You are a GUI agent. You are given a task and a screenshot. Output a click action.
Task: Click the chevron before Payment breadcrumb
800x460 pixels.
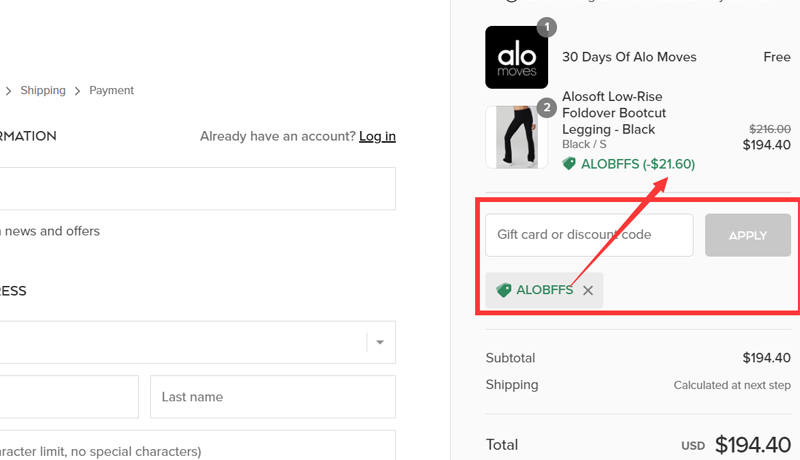[78, 91]
